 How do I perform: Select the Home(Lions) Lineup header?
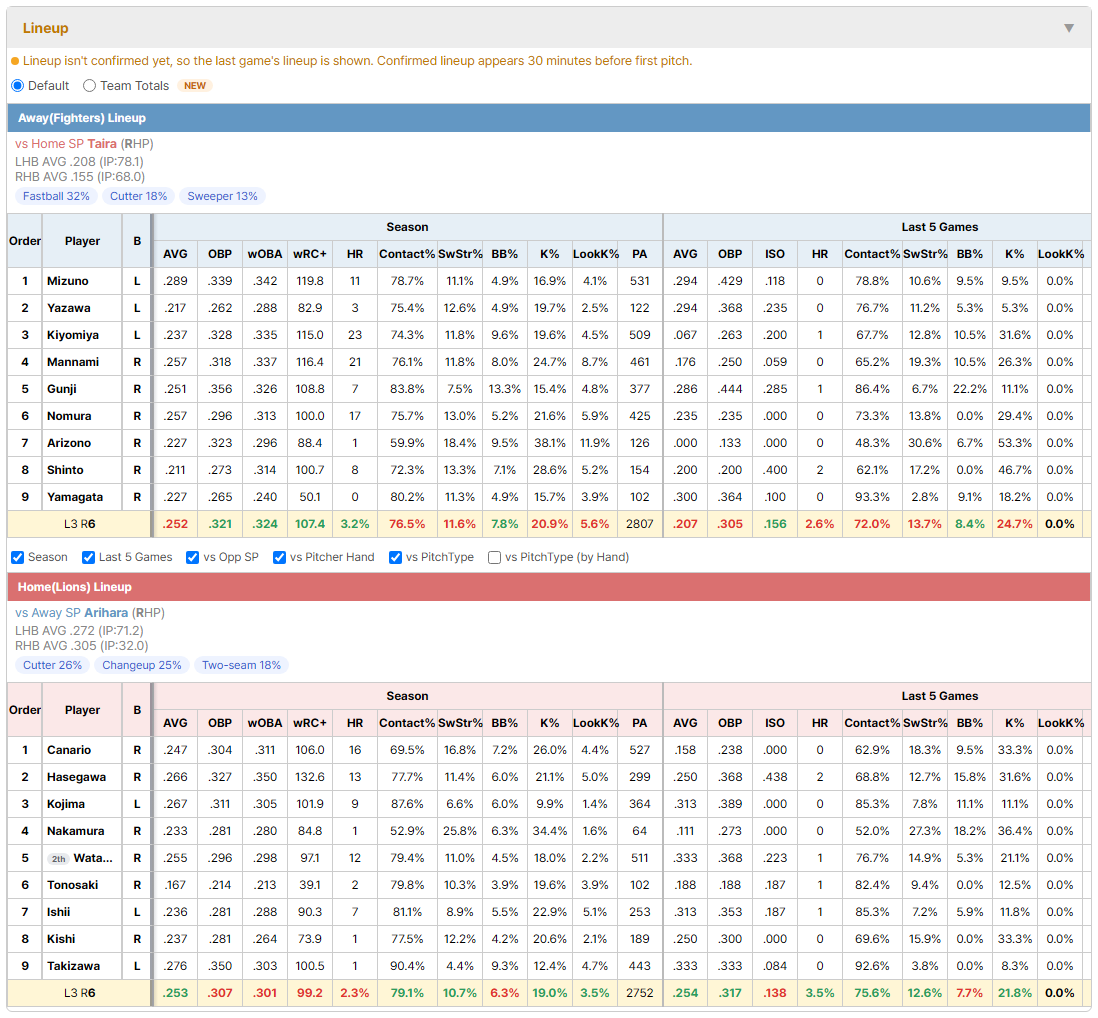[549, 587]
